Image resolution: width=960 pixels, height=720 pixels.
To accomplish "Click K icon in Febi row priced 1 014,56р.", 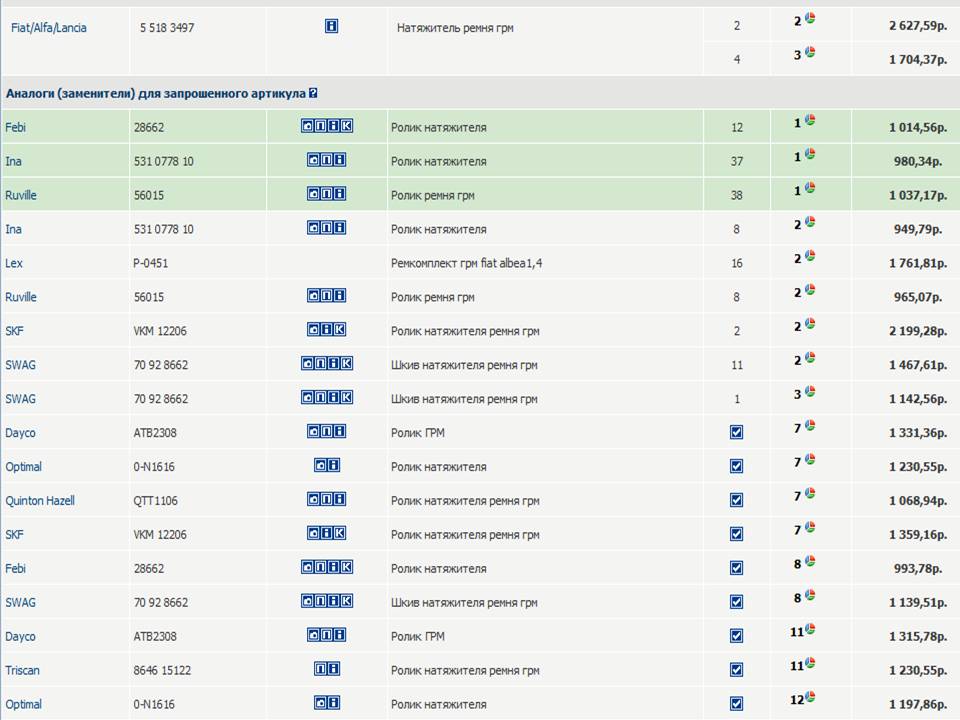I will [347, 126].
